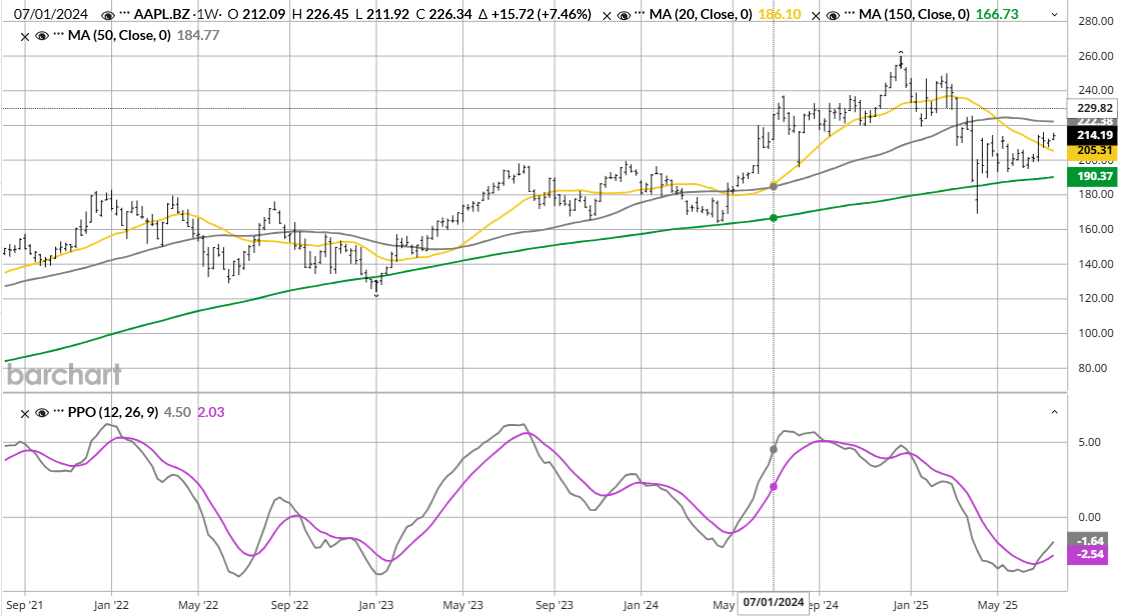Click the 260.00 price axis label
The height and width of the screenshot is (616, 1121).
(1096, 56)
